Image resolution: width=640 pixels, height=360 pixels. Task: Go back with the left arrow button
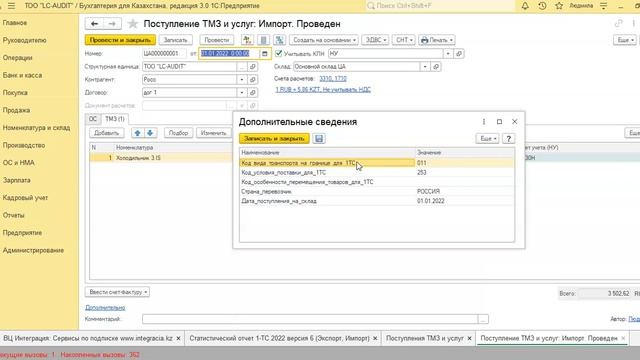(94, 24)
